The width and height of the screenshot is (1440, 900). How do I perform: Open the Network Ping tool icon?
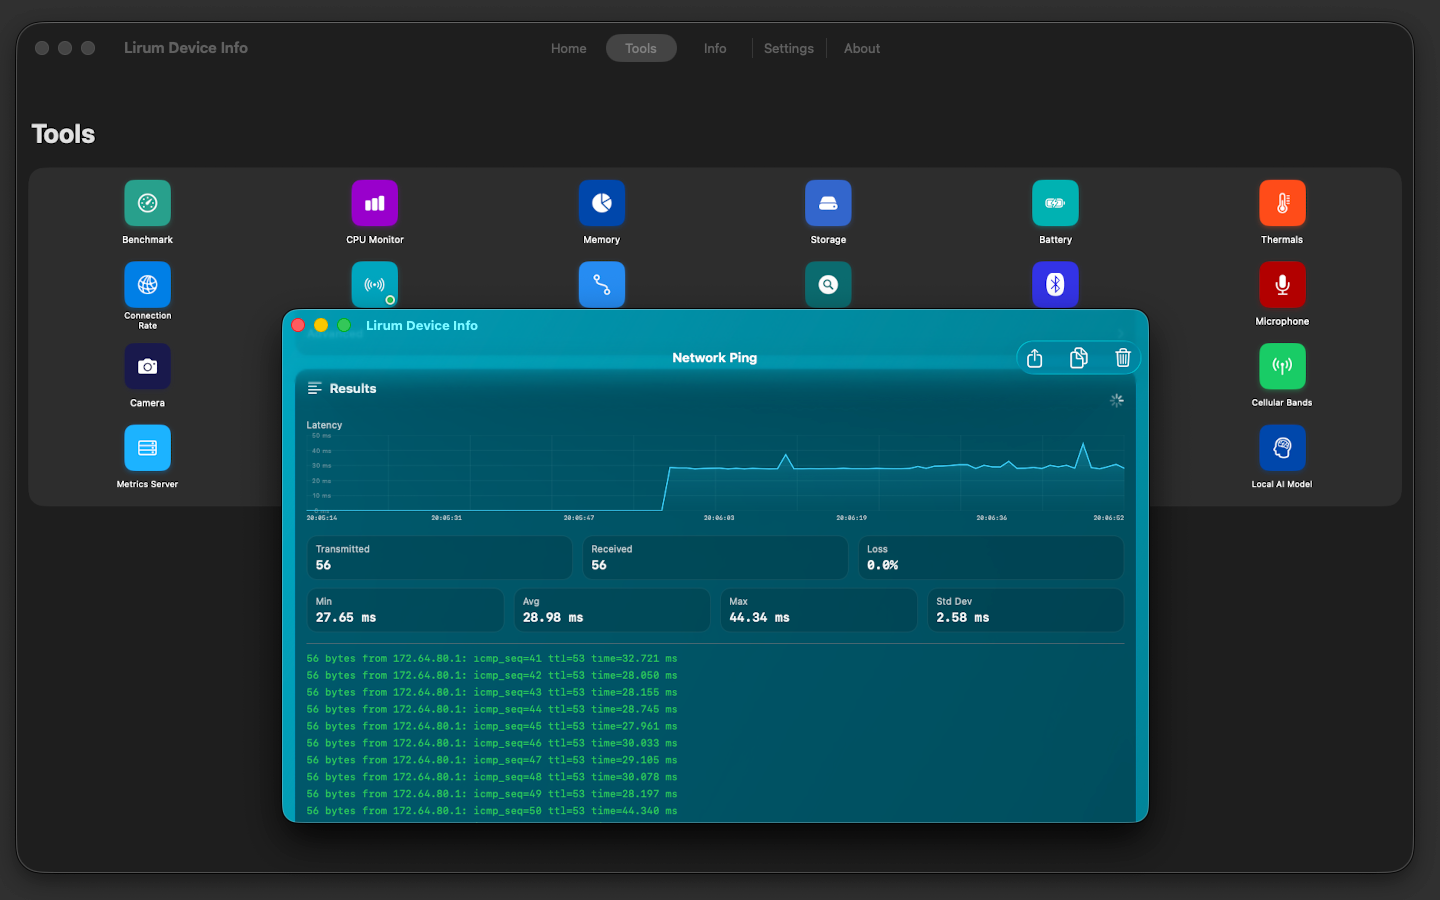click(x=374, y=285)
